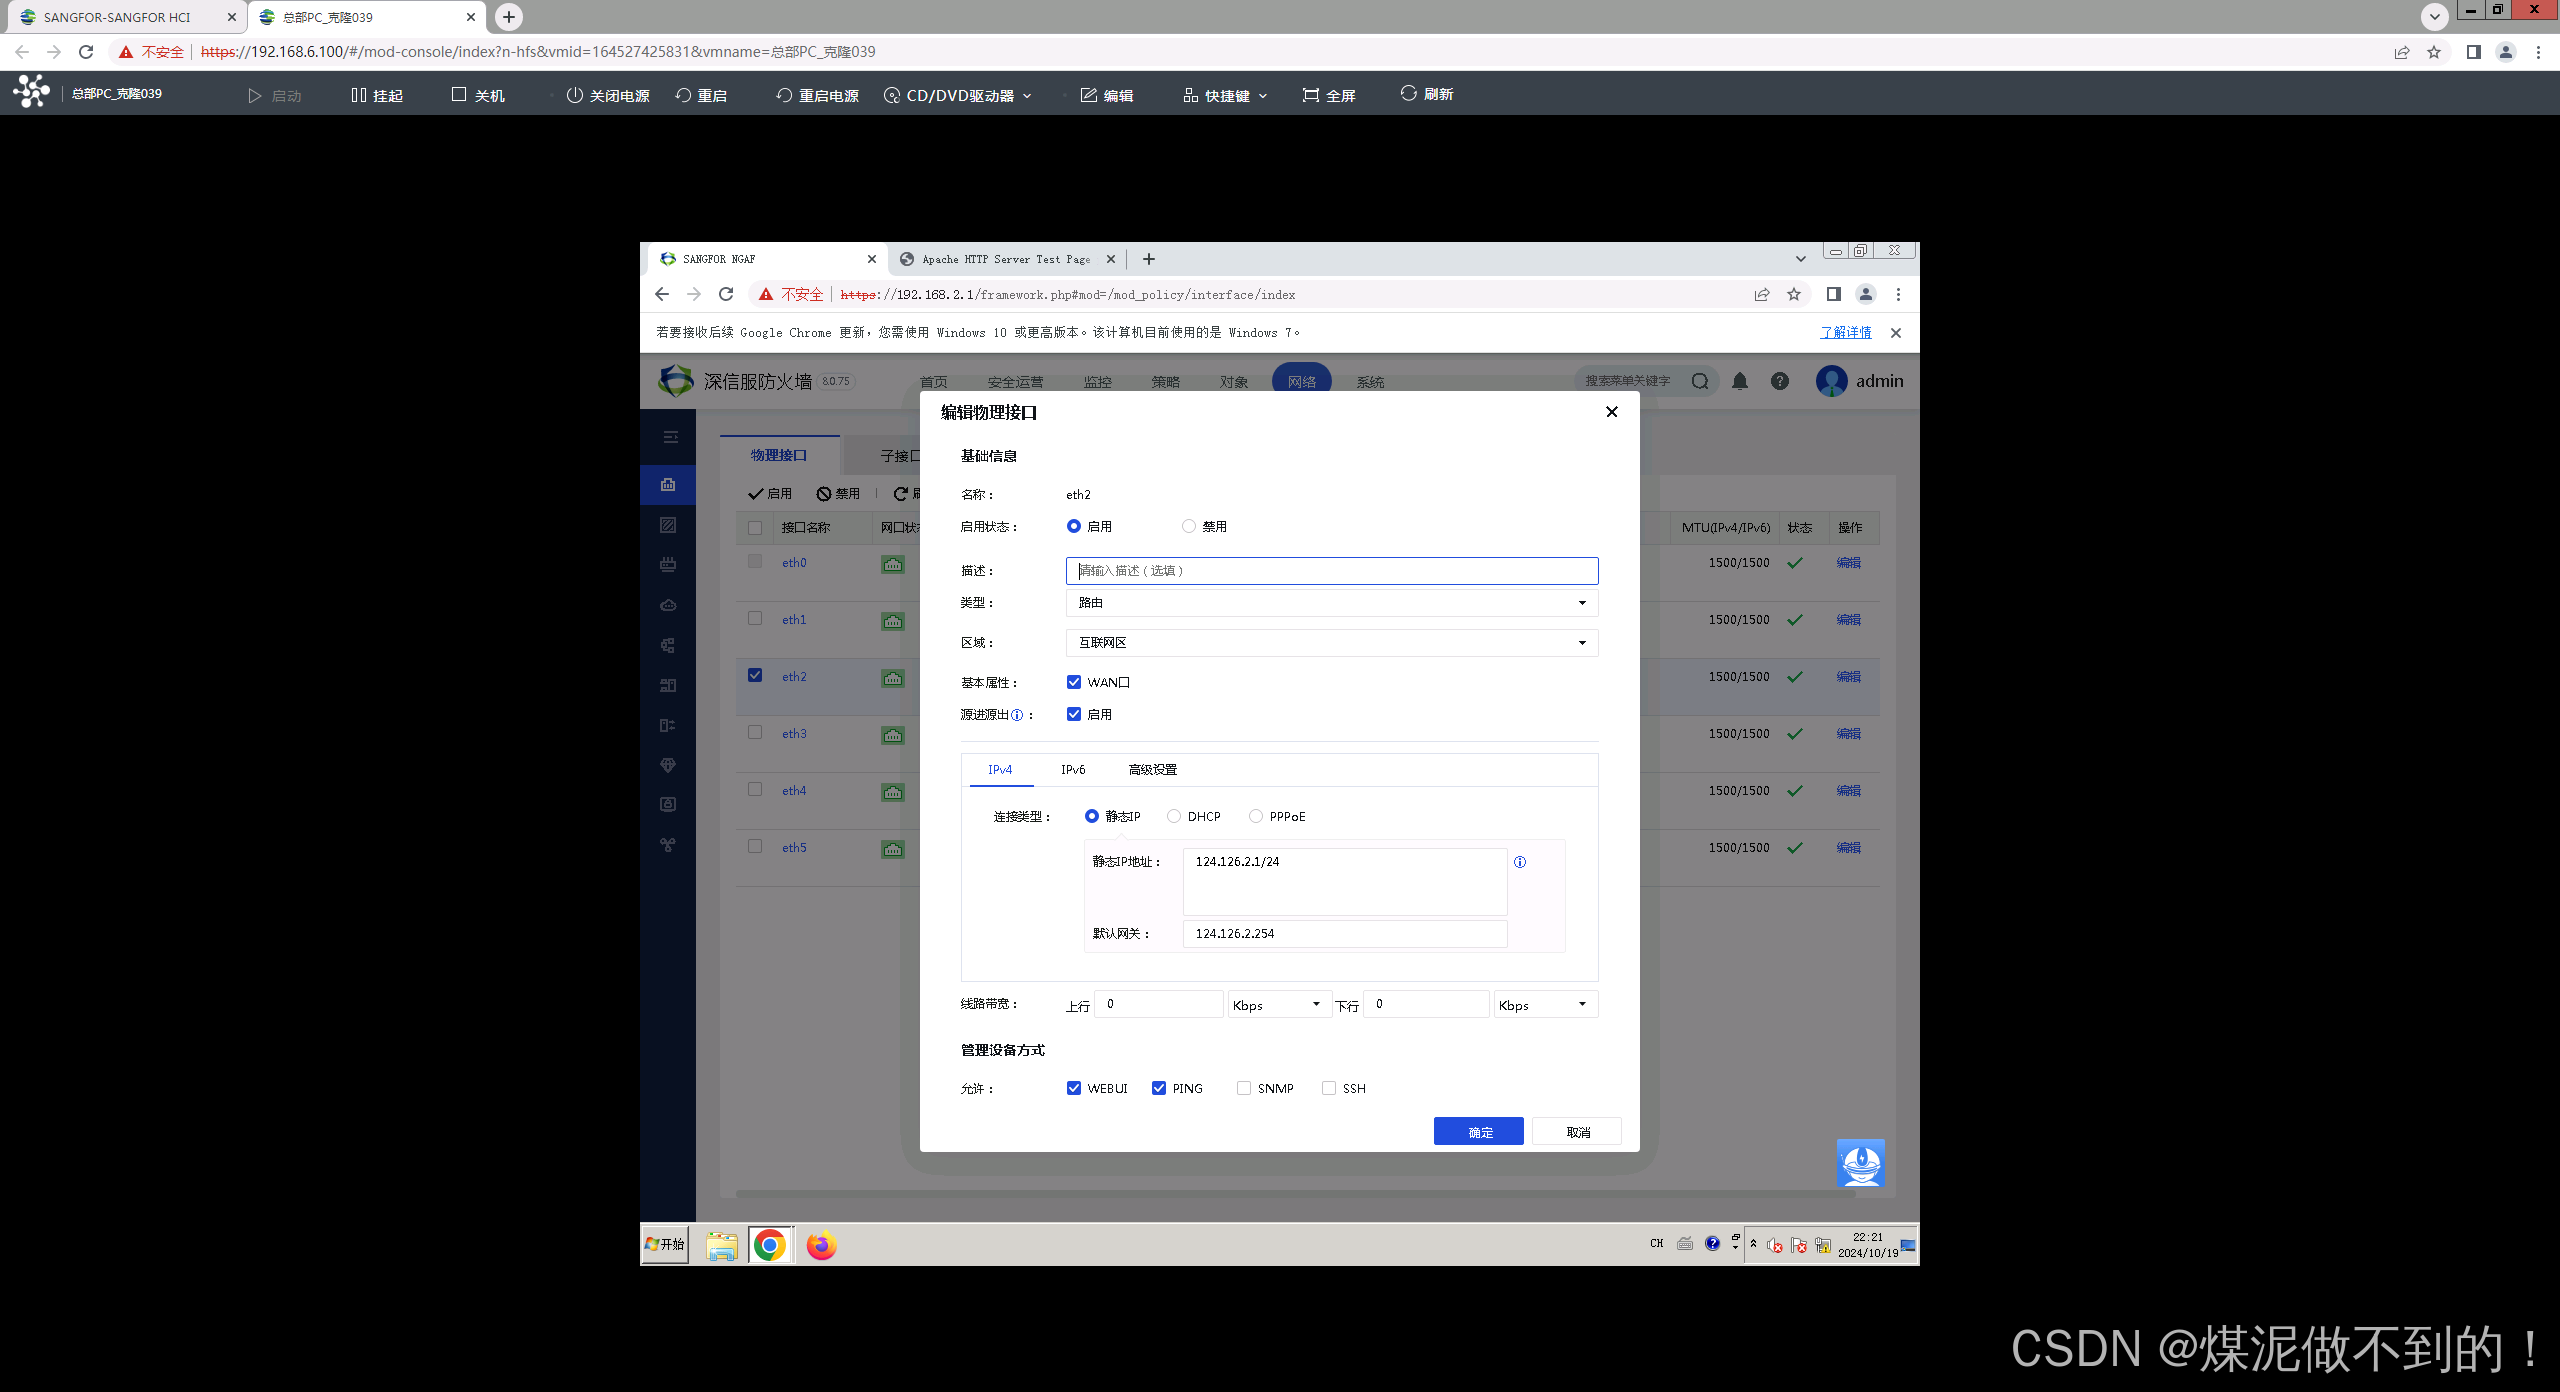This screenshot has width=2560, height=1392.
Task: Click the info icon beside static IP field
Action: click(1520, 862)
